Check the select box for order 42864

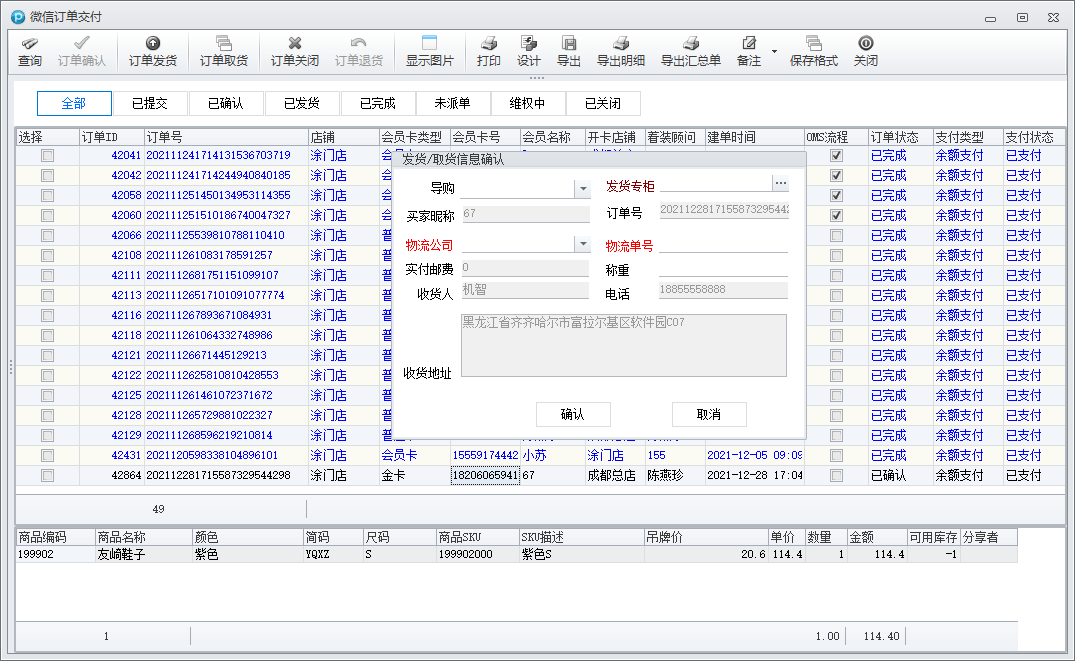[x=47, y=476]
